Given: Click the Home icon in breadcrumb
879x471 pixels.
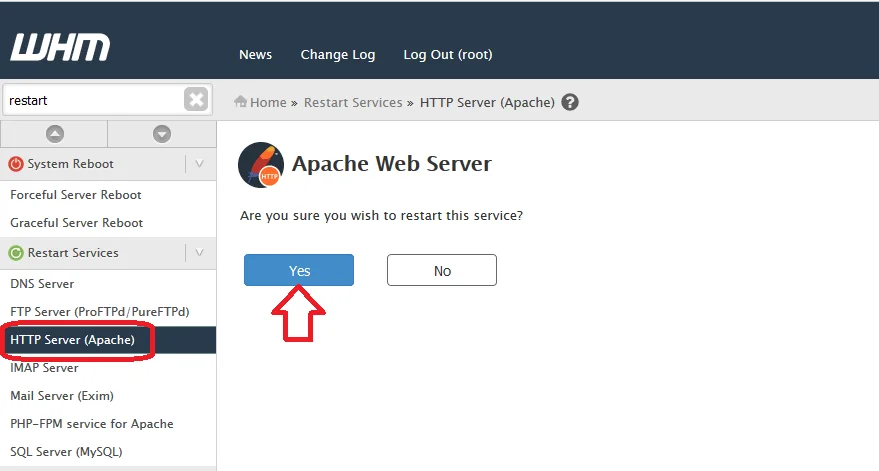Looking at the screenshot, I should pyautogui.click(x=240, y=102).
